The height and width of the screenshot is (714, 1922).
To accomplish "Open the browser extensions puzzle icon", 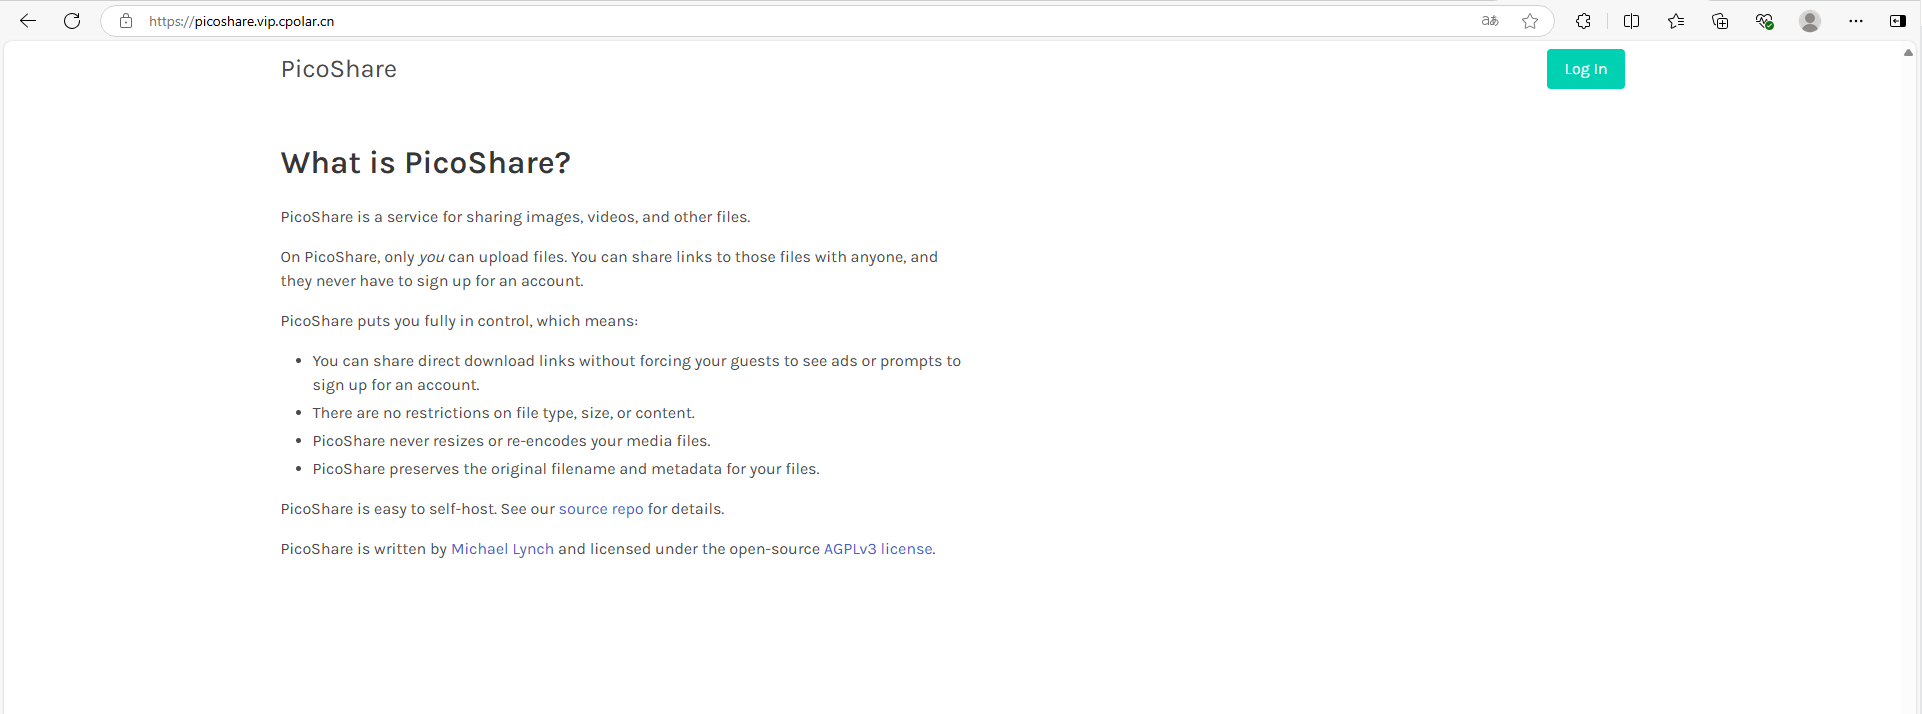I will [1583, 21].
